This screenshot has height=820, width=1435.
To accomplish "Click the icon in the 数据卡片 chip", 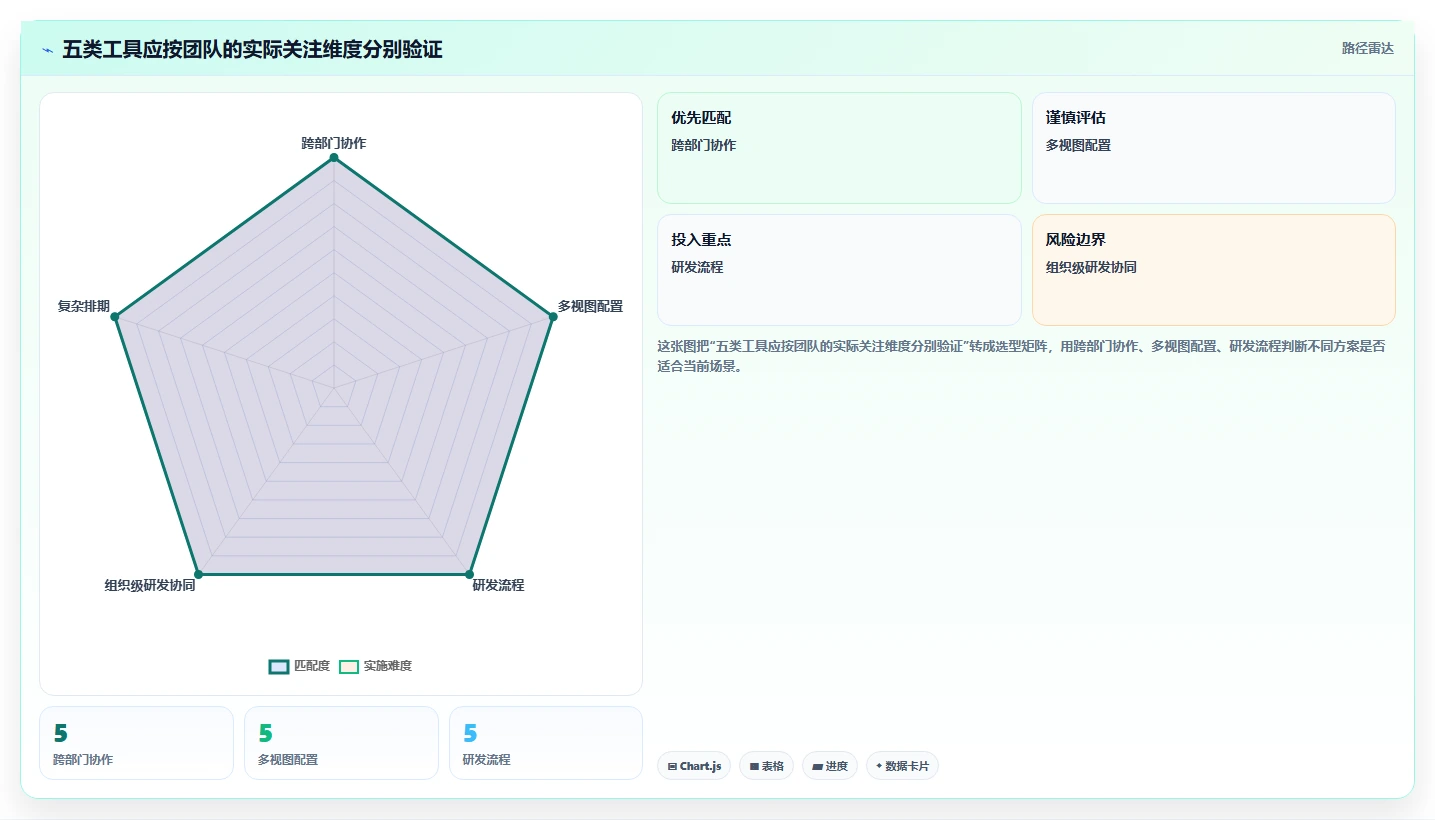I will pyautogui.click(x=879, y=766).
